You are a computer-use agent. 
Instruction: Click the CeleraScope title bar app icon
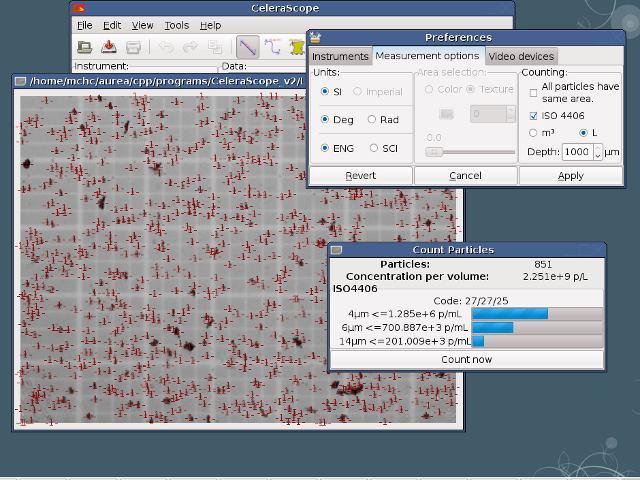pyautogui.click(x=78, y=8)
